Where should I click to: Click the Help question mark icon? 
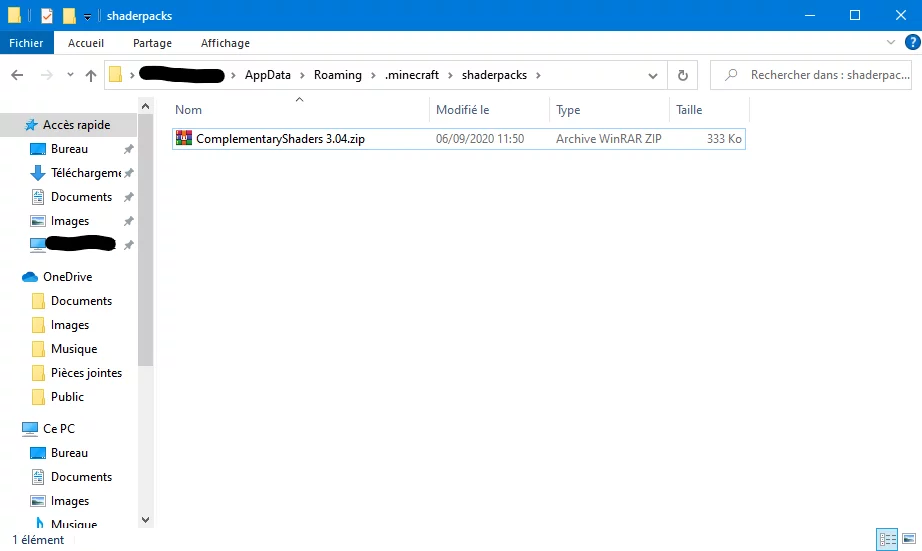(909, 43)
